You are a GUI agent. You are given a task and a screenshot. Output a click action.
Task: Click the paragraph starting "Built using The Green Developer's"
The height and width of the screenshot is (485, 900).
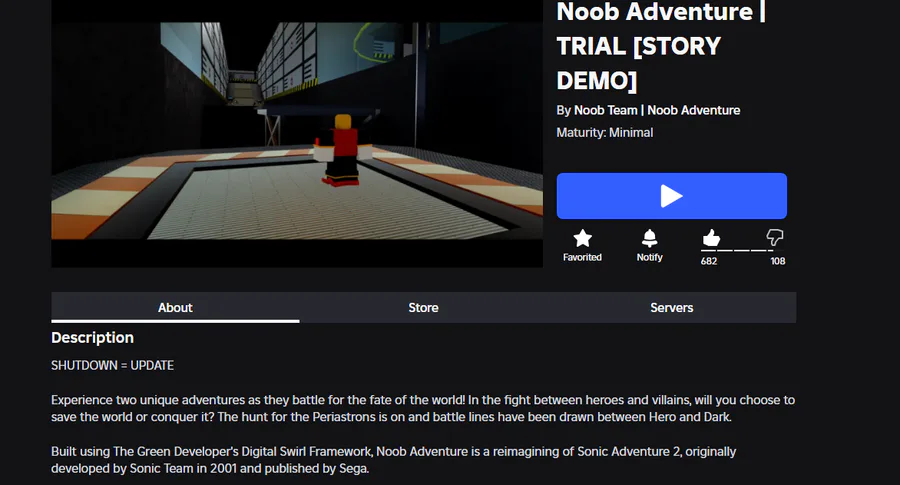point(393,460)
